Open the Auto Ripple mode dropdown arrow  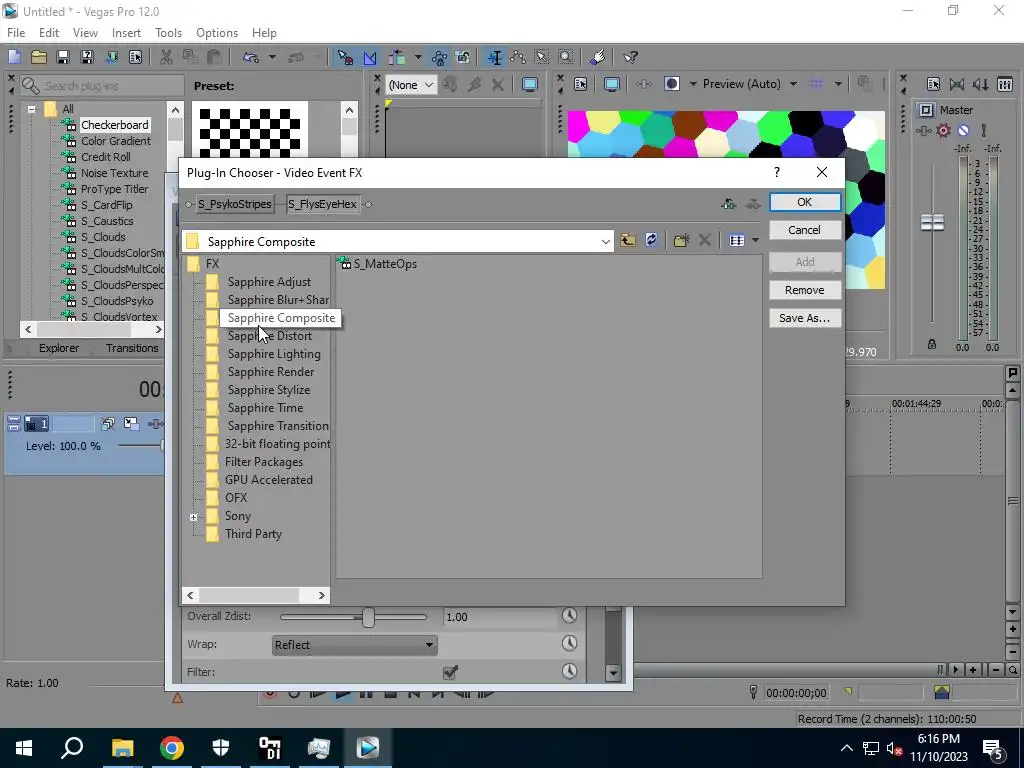pyautogui.click(x=417, y=57)
